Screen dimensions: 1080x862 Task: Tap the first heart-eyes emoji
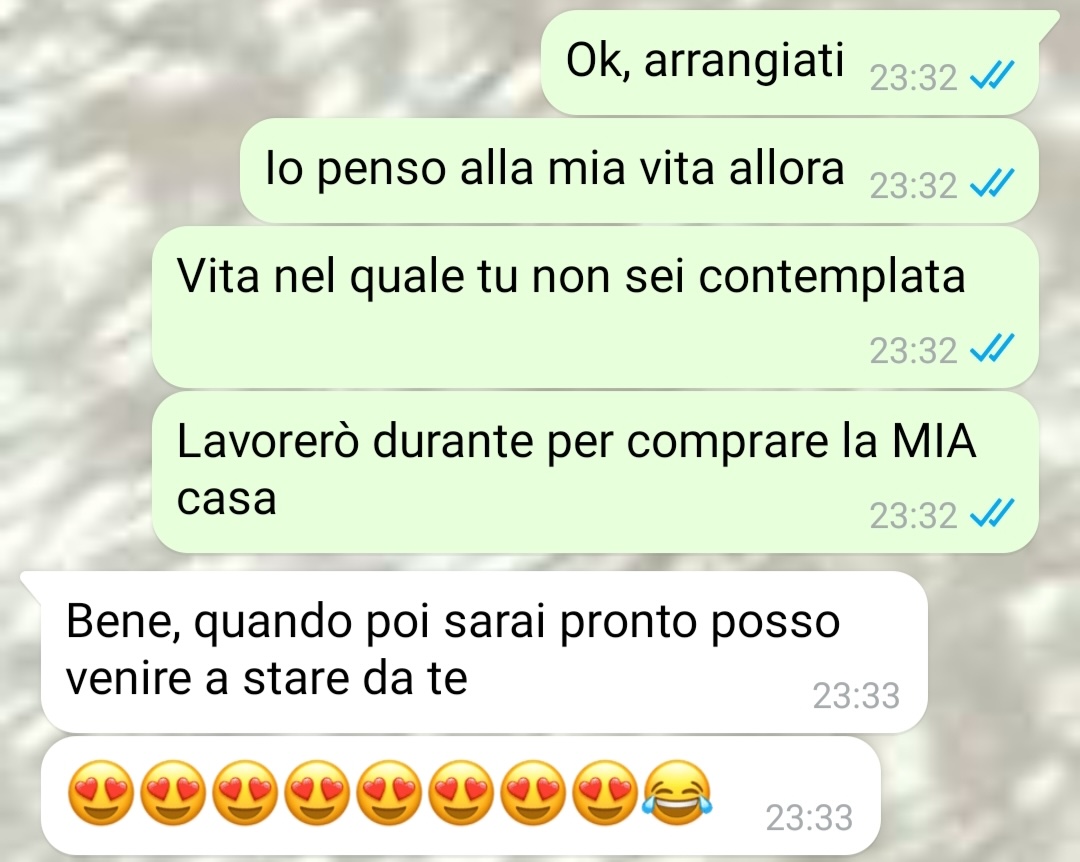(101, 792)
